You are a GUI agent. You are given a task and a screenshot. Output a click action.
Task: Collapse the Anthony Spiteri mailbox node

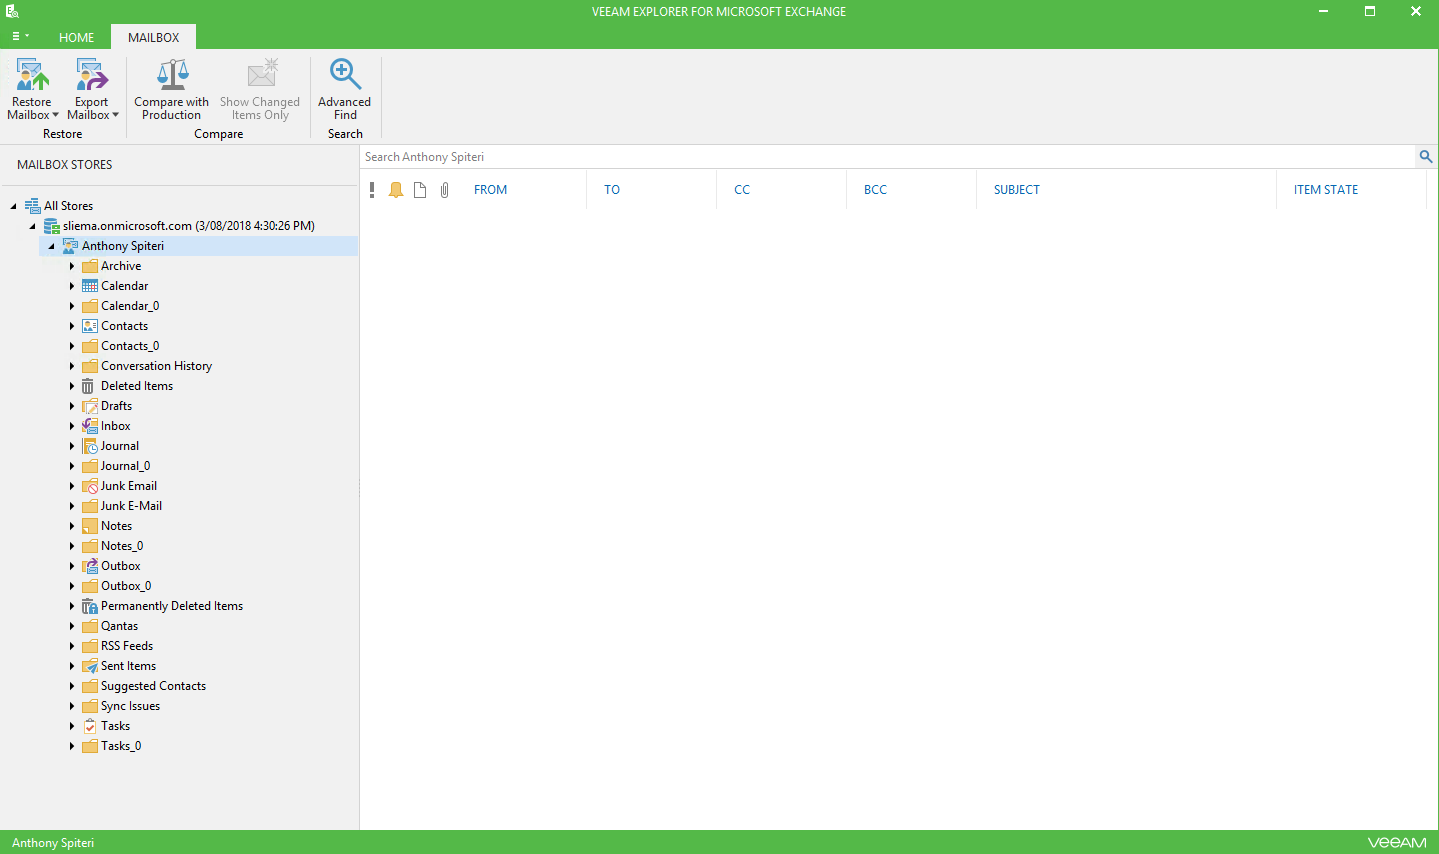coord(52,246)
